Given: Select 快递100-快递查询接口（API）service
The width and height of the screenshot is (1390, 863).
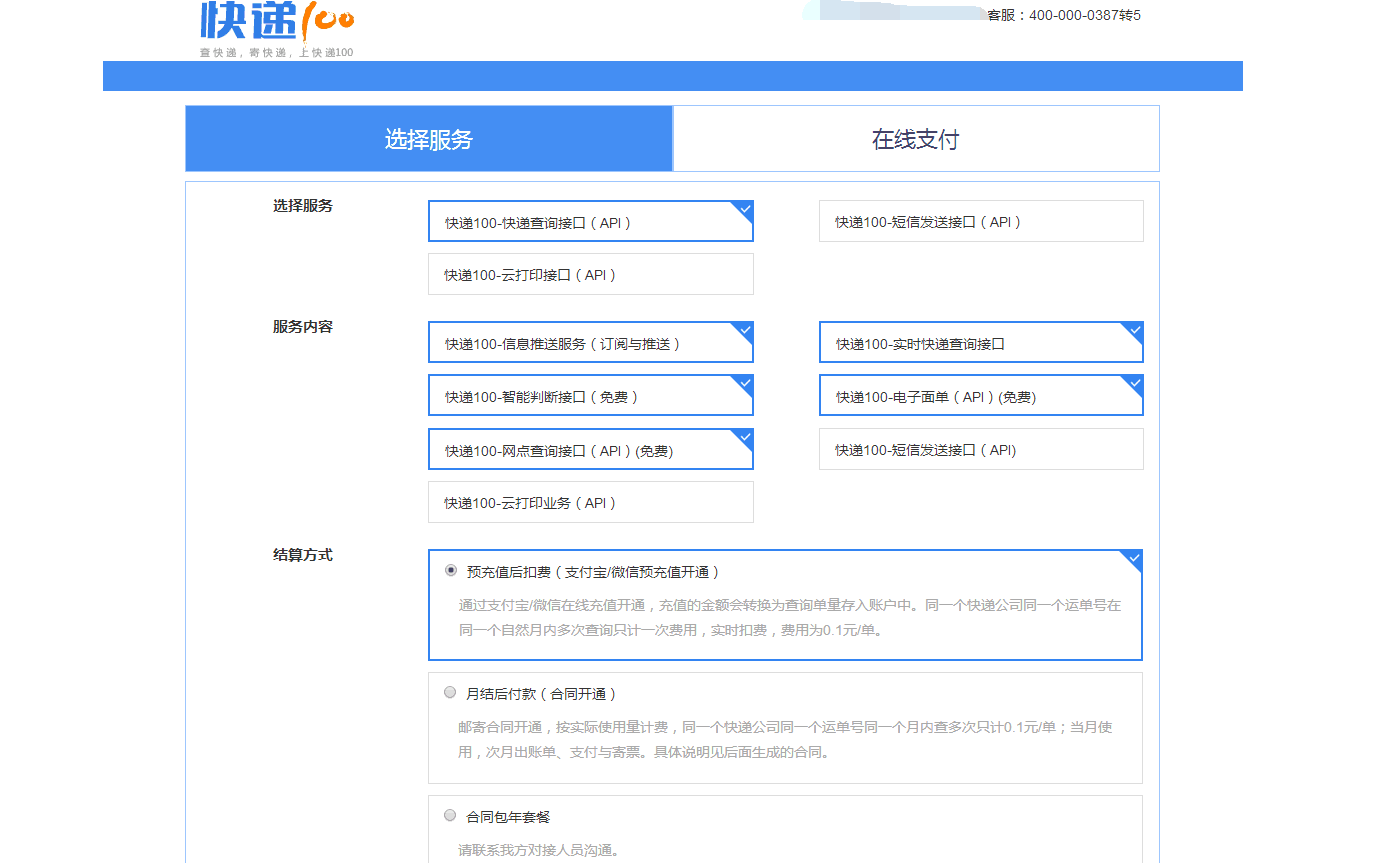Looking at the screenshot, I should [x=590, y=222].
